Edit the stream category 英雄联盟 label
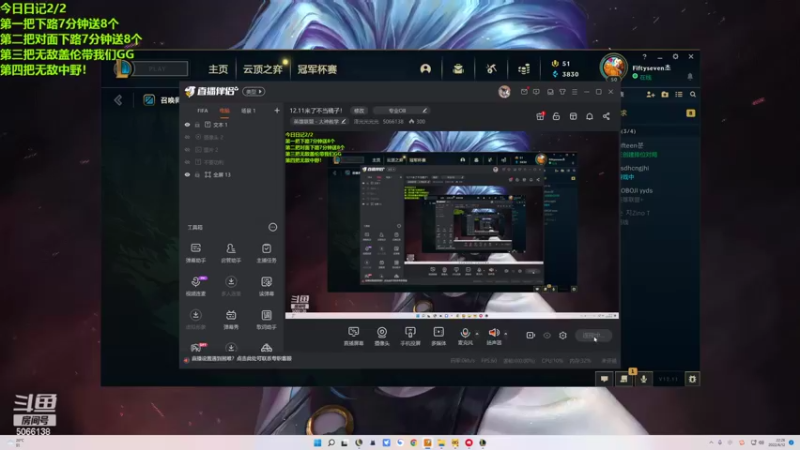This screenshot has width=800, height=450. (319, 121)
